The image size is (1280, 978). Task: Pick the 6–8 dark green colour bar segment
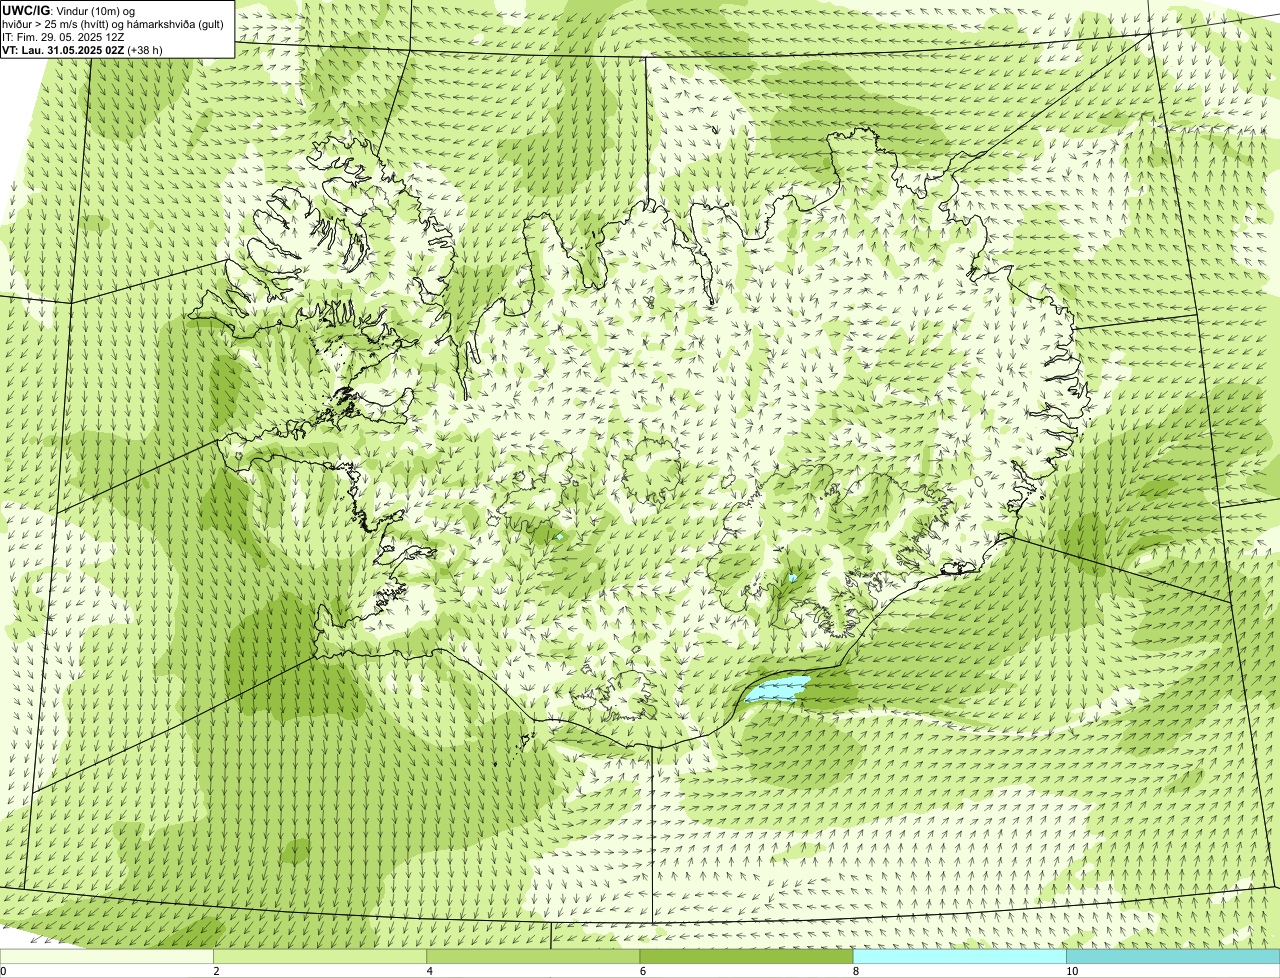click(x=746, y=957)
